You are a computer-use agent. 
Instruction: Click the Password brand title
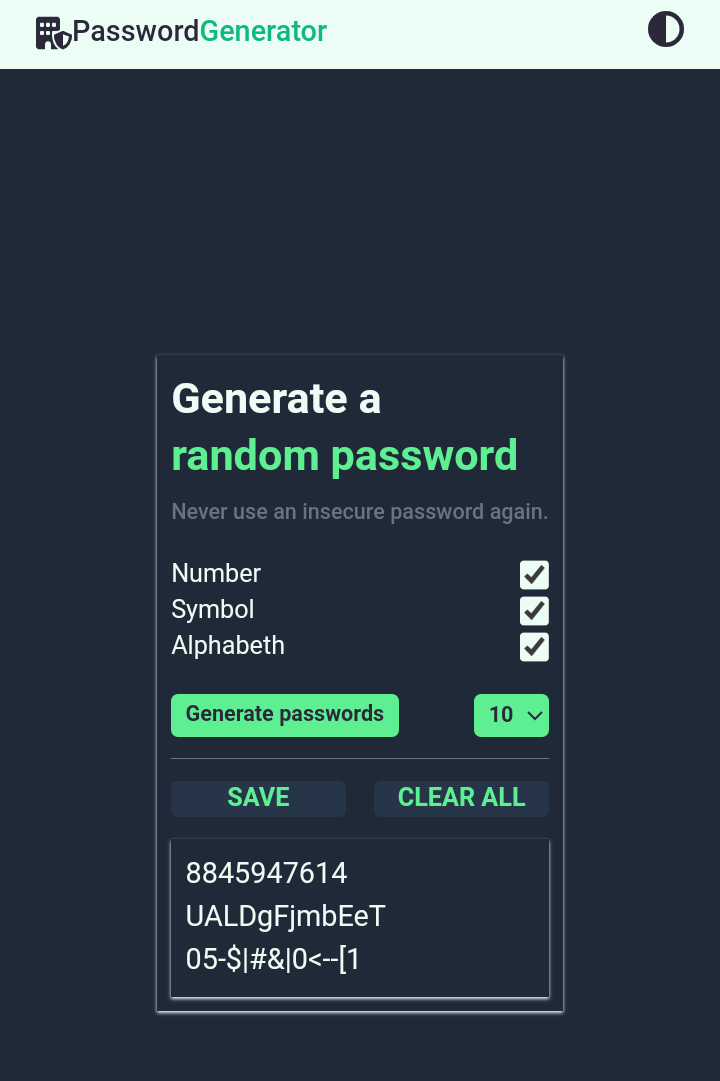(138, 31)
